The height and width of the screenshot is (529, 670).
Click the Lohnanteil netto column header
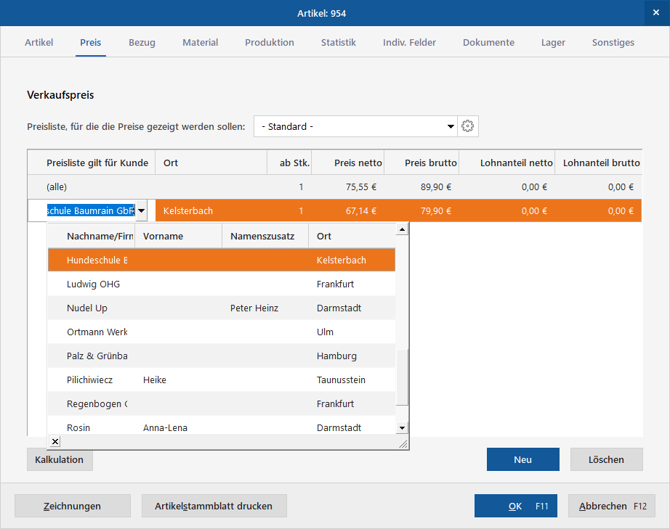tap(507, 163)
